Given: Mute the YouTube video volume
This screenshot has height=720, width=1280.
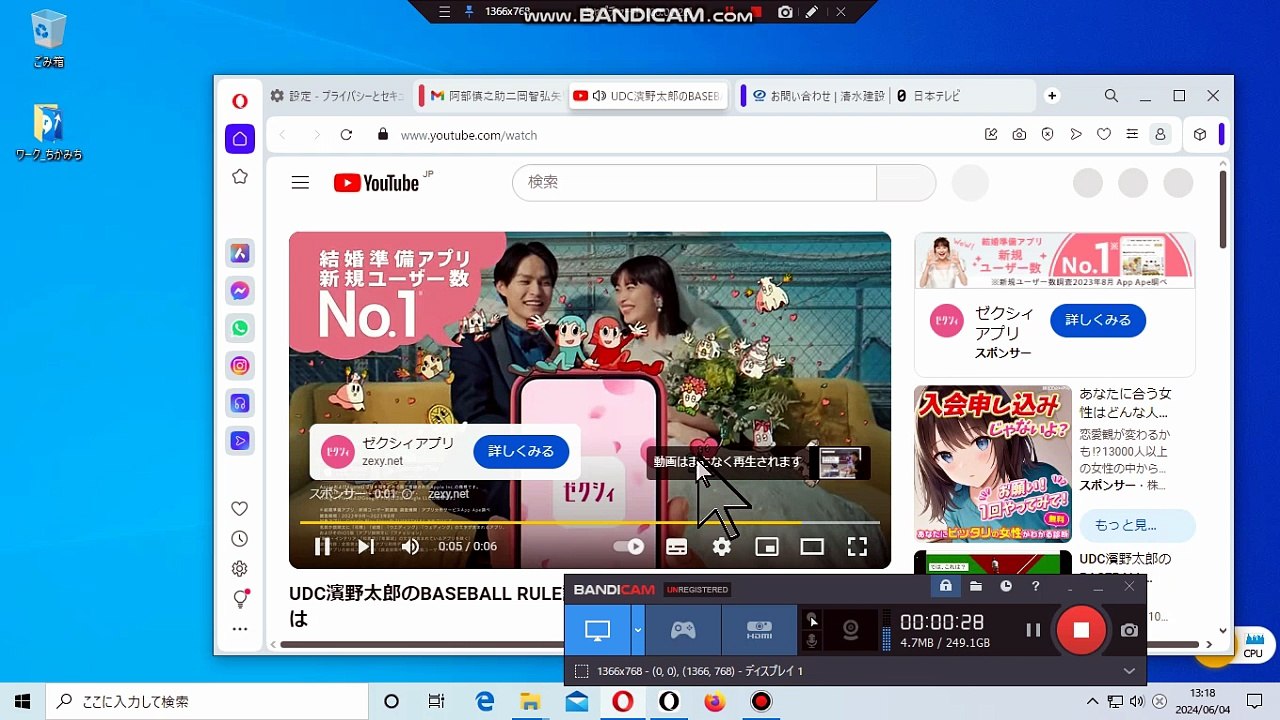Looking at the screenshot, I should click(410, 546).
